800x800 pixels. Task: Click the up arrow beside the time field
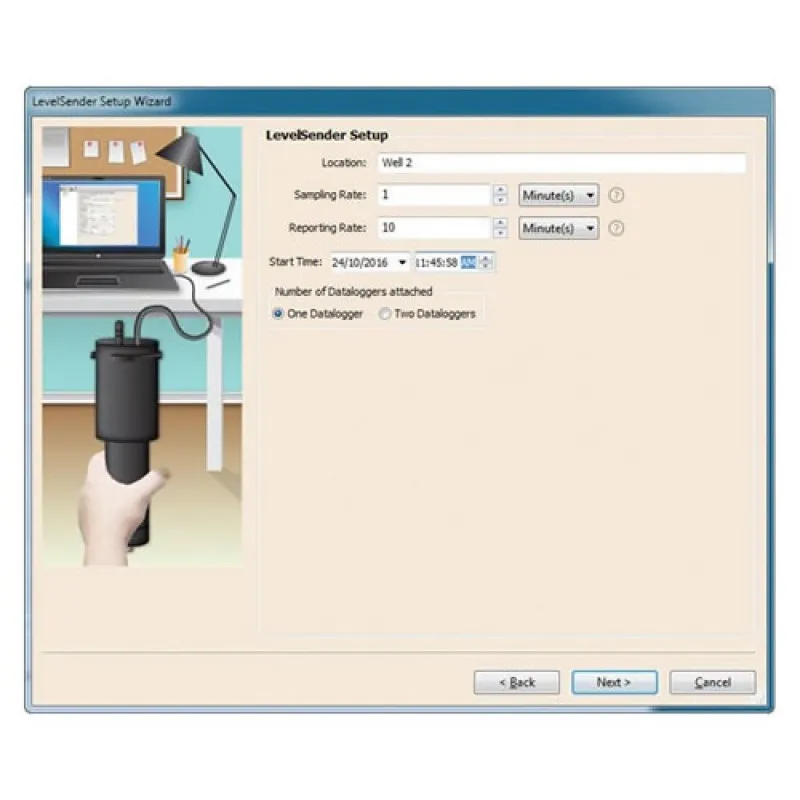[486, 259]
